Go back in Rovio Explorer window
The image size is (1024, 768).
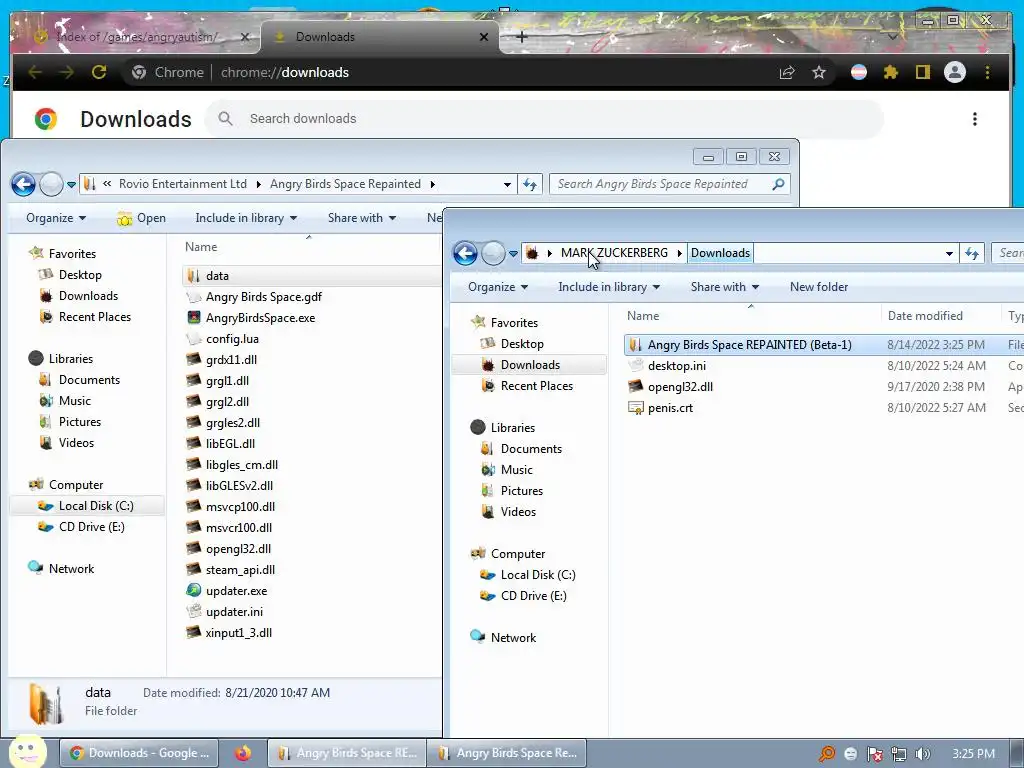click(x=24, y=184)
